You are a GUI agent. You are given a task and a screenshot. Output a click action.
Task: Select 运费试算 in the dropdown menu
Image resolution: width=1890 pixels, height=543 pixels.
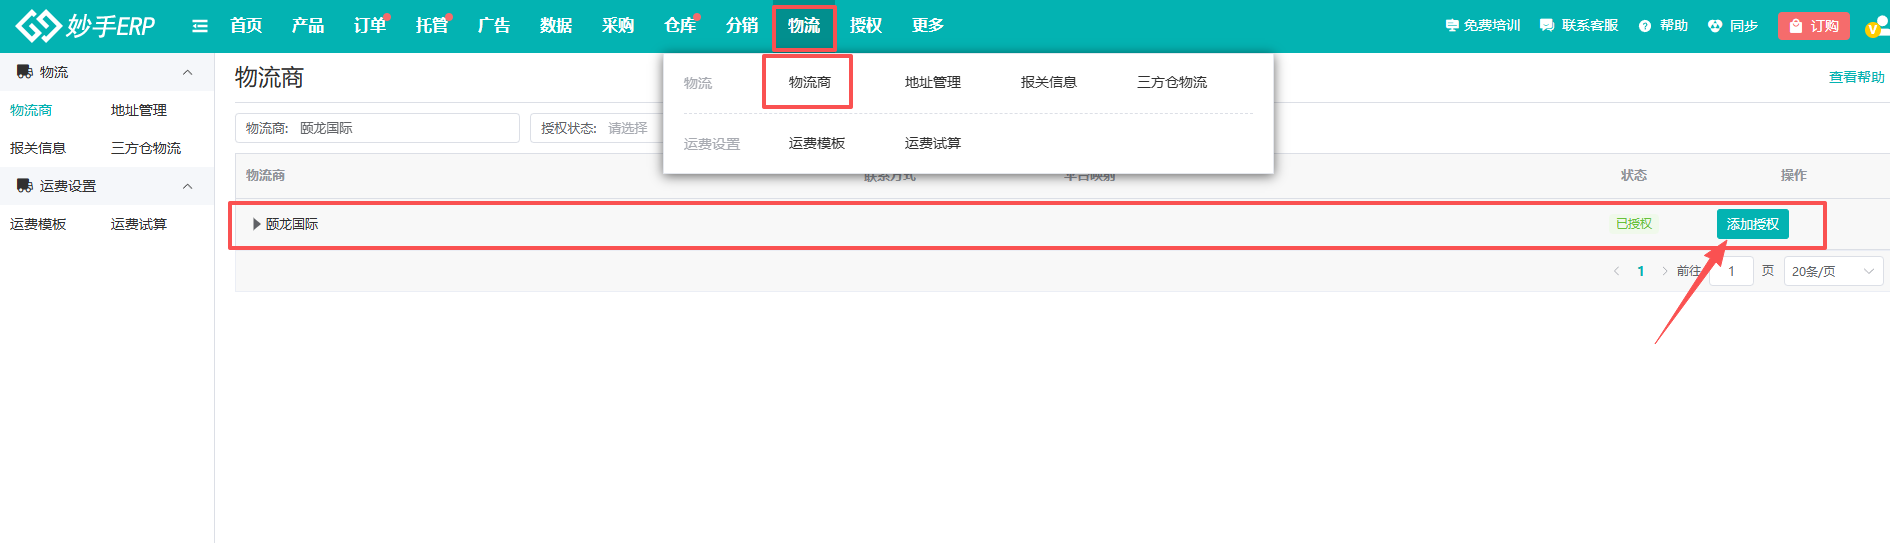point(933,143)
